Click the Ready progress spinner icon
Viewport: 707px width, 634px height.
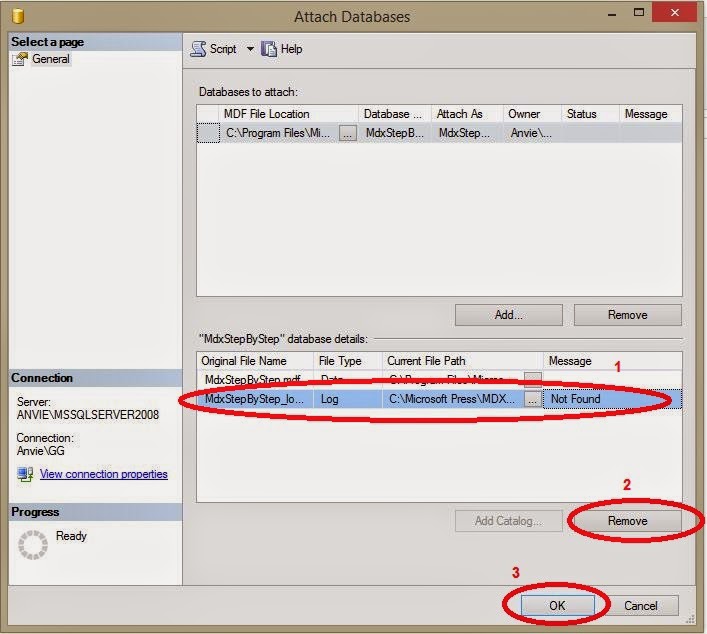32,545
